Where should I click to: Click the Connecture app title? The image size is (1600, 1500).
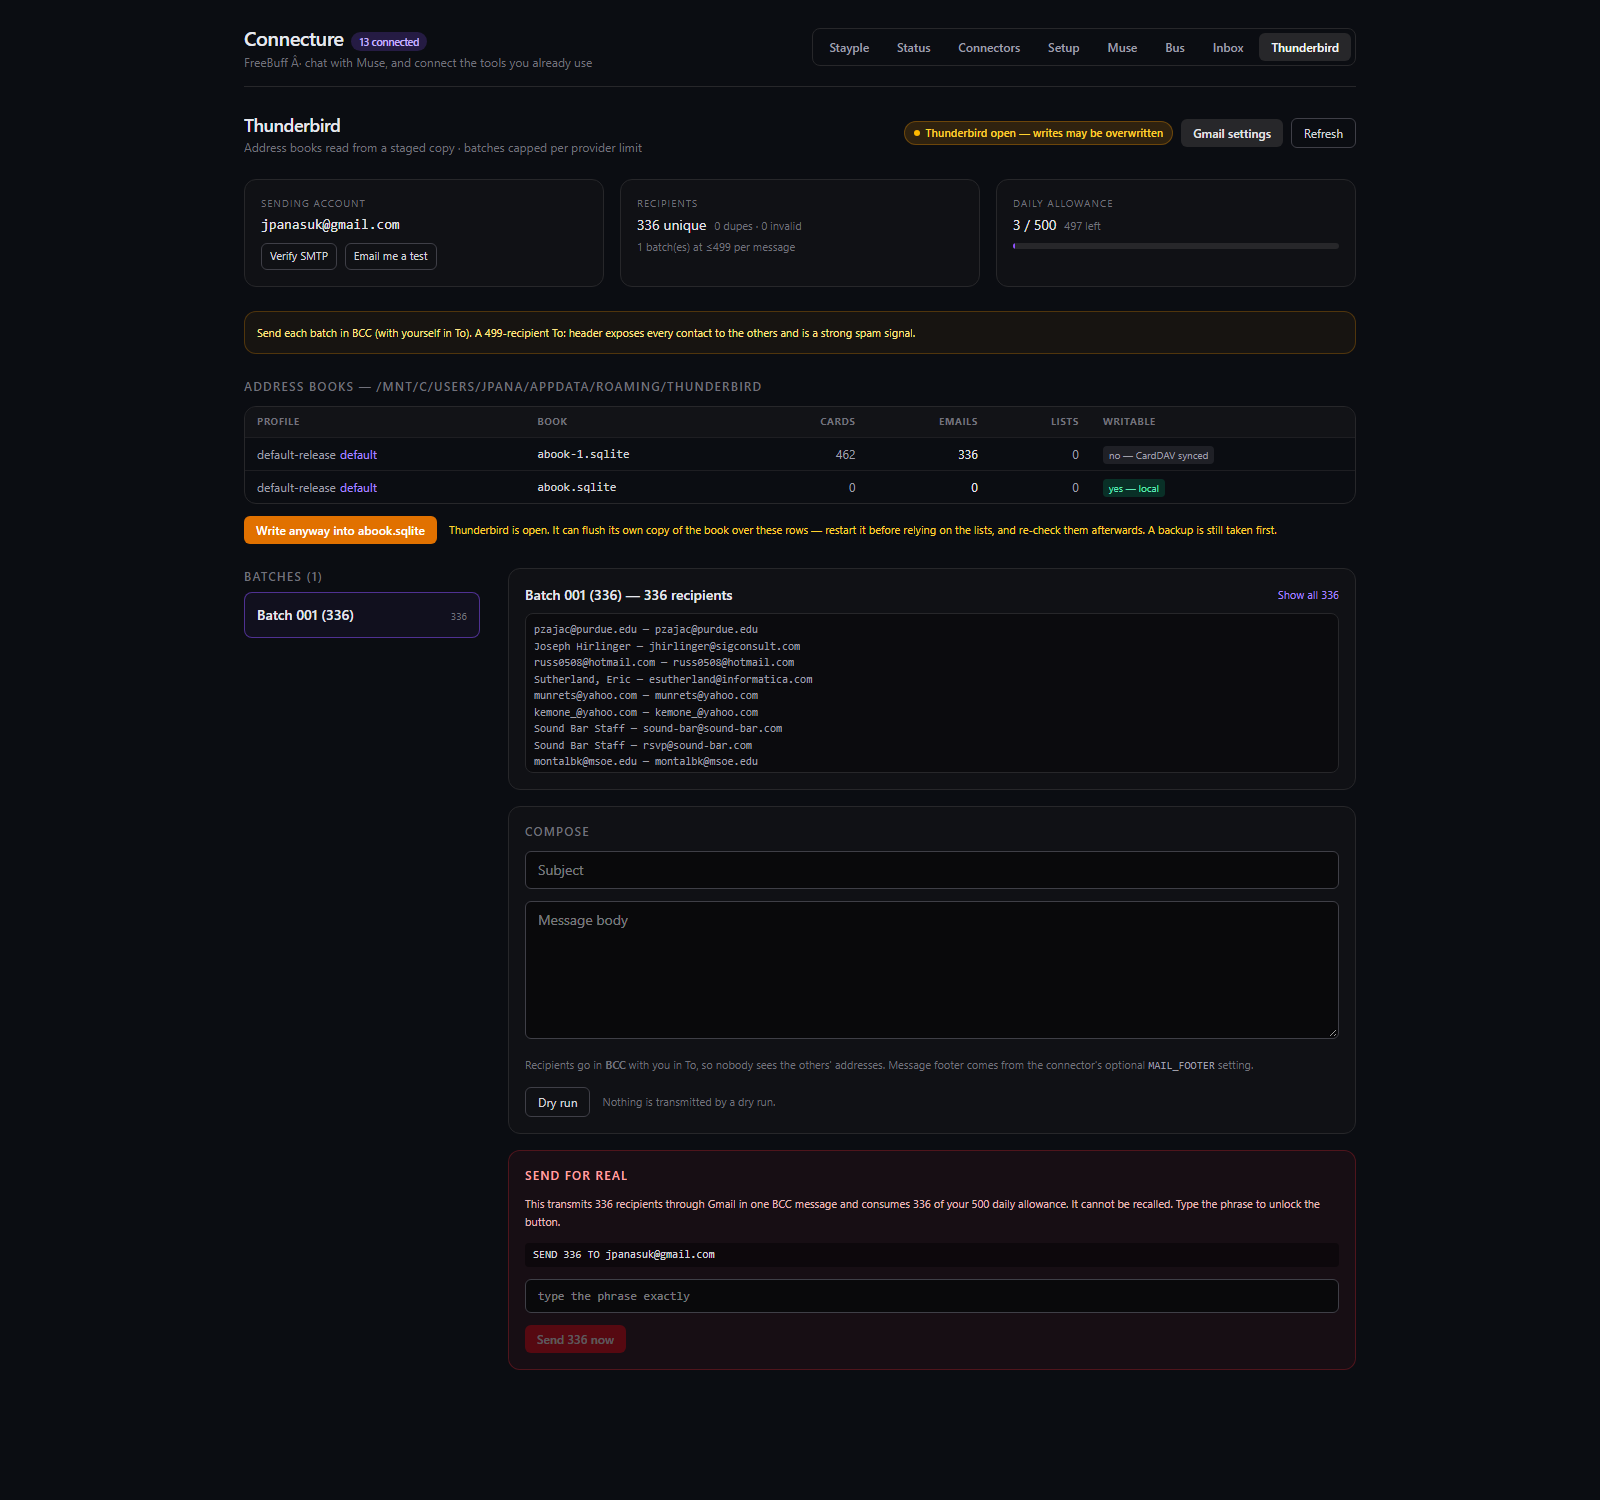(294, 39)
